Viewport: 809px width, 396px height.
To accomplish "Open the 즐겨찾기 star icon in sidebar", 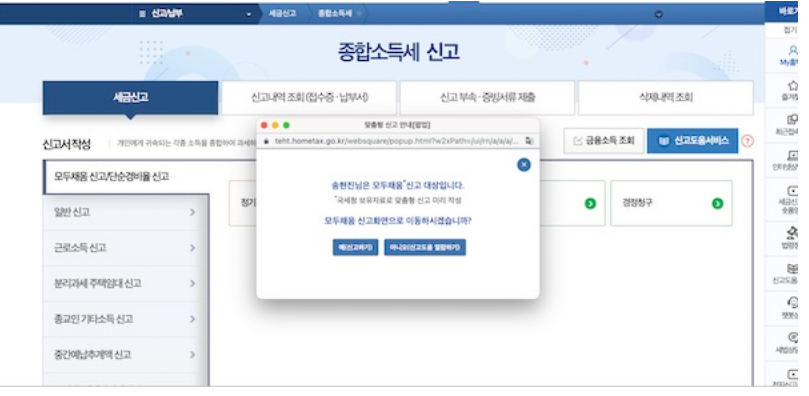I will tap(793, 86).
